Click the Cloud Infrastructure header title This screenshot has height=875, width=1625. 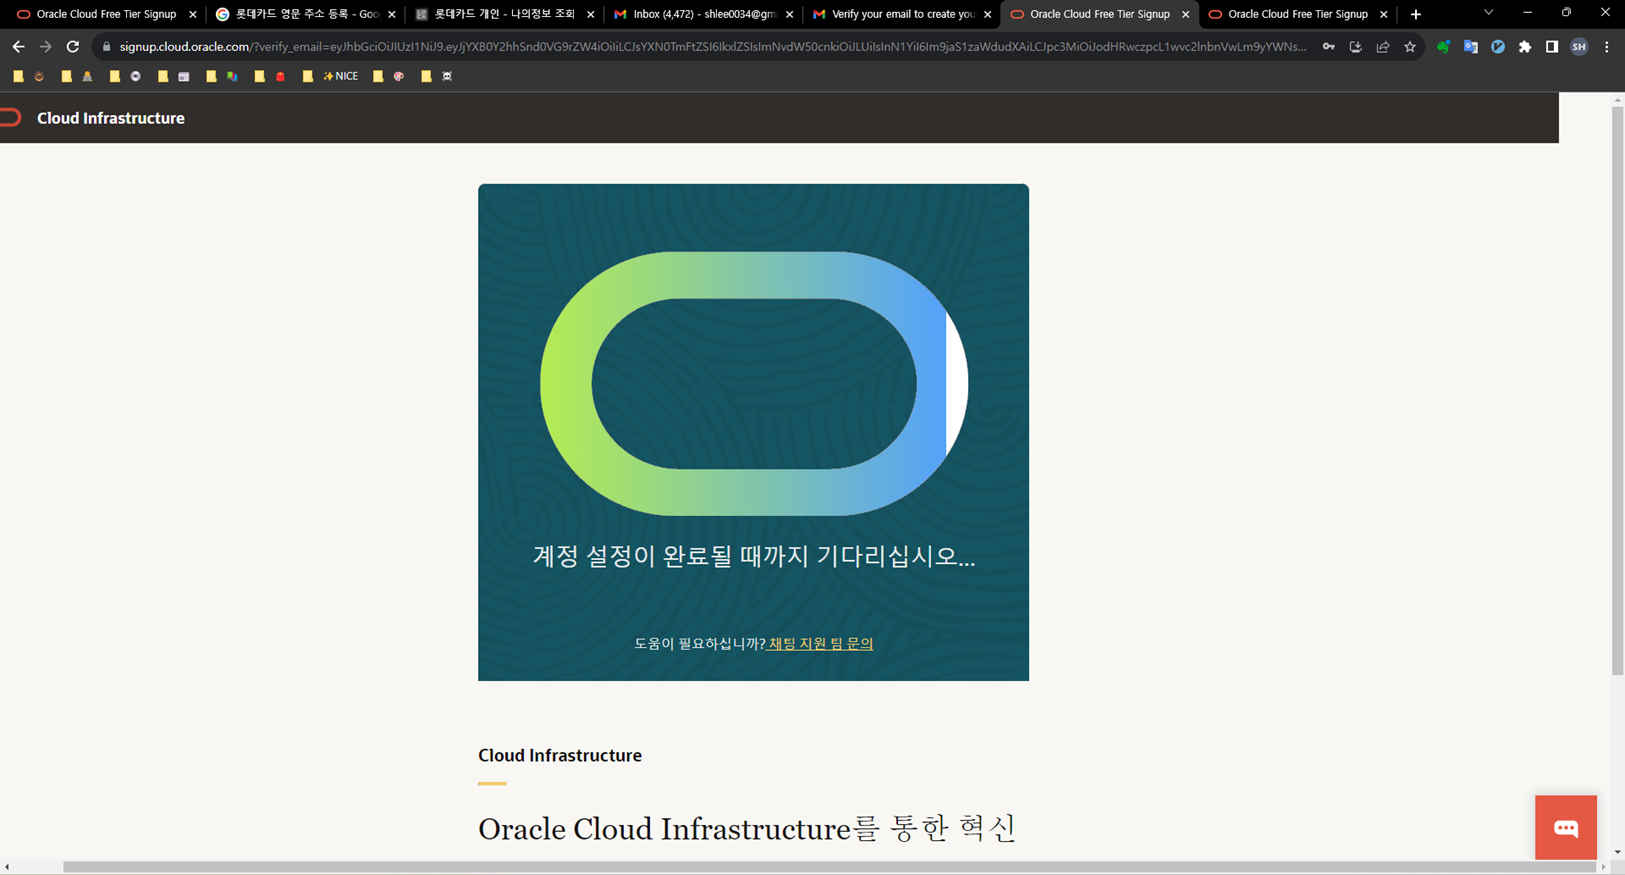[x=111, y=118]
